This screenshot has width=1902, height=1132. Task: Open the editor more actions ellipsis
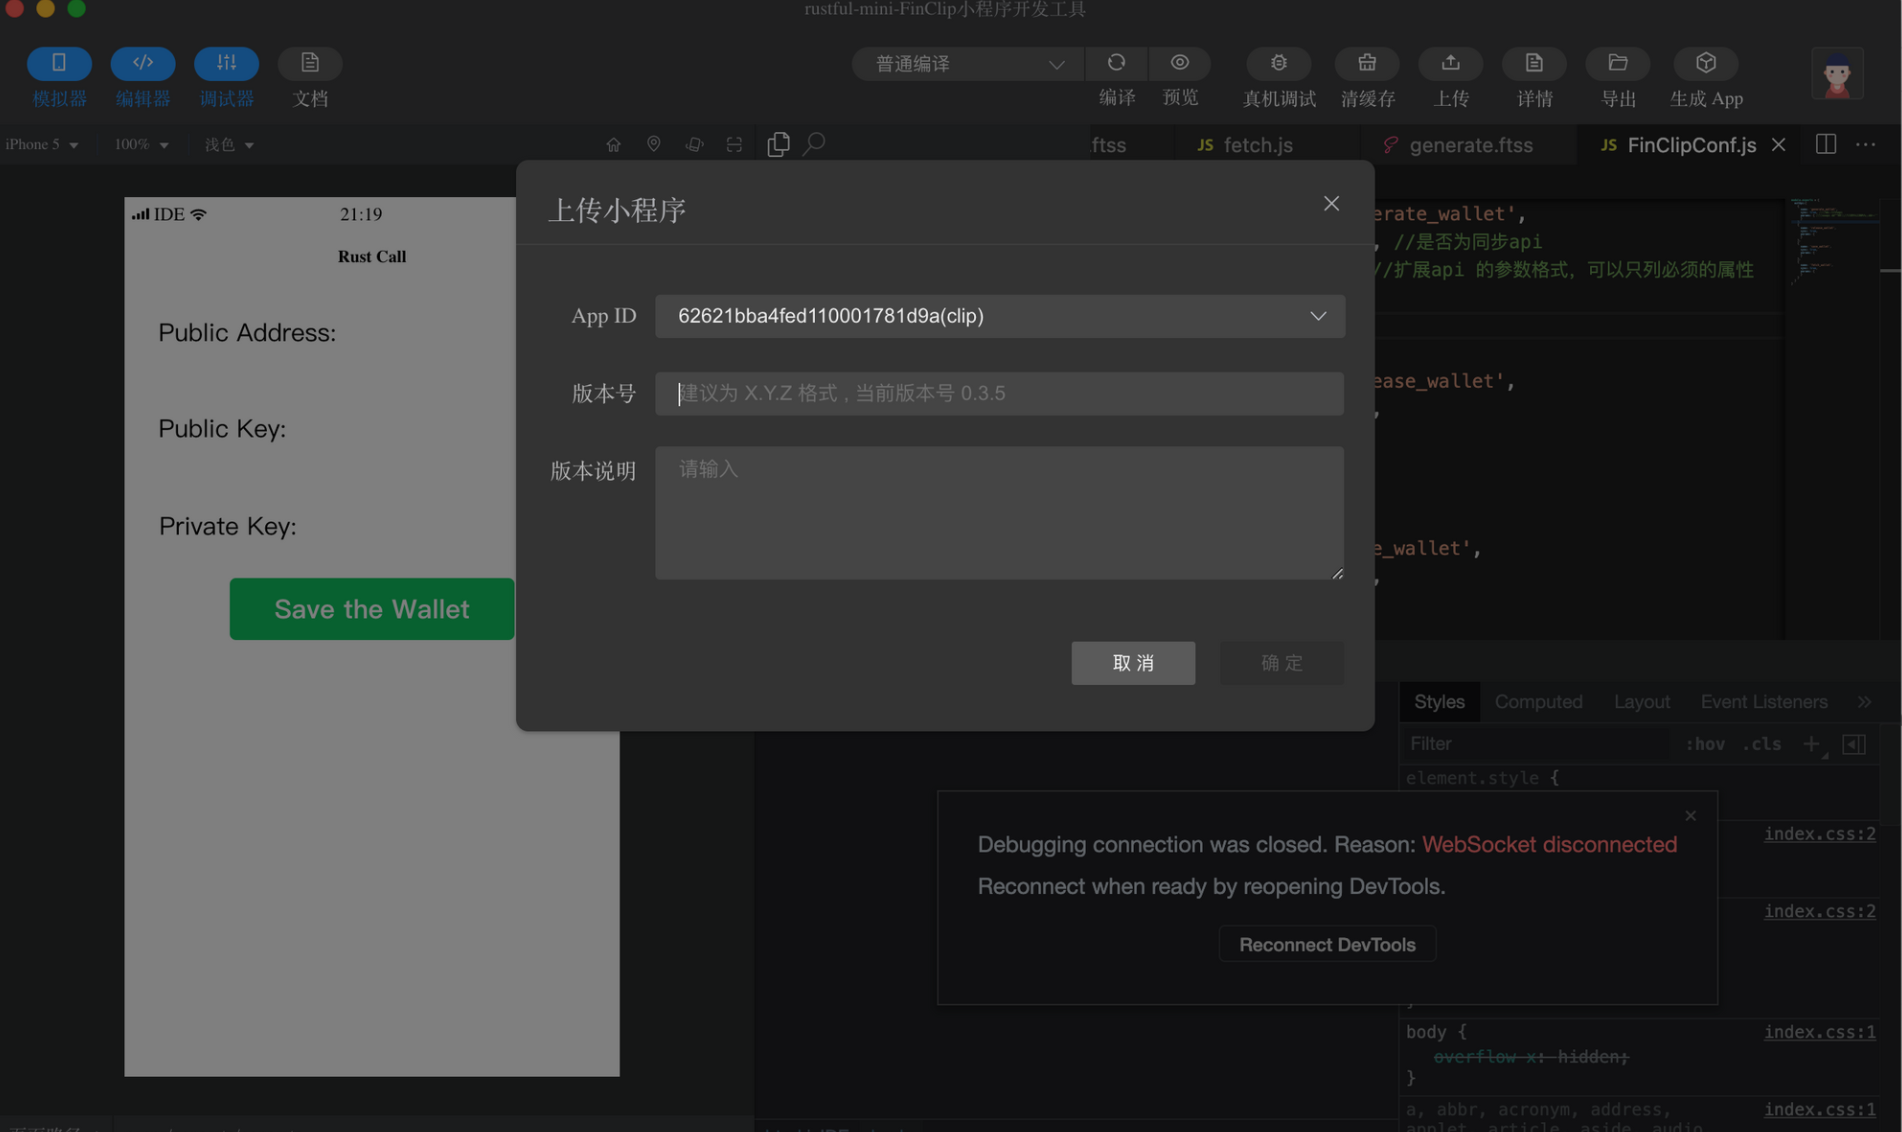click(1866, 144)
